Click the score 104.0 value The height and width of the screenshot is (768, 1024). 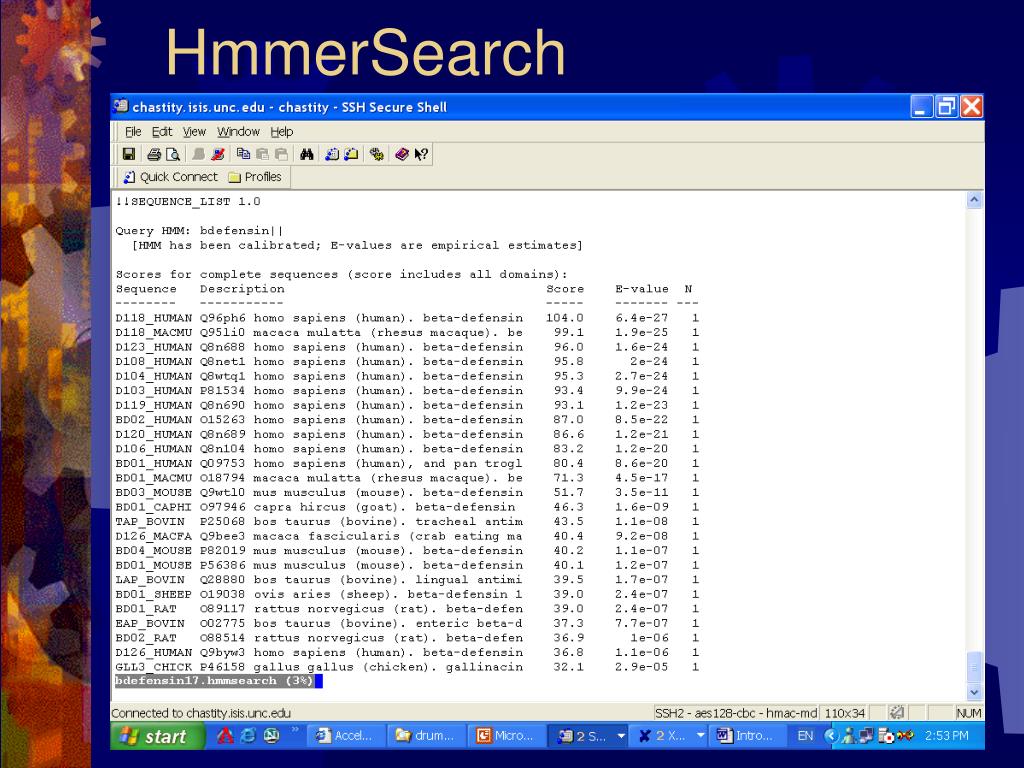click(x=565, y=318)
